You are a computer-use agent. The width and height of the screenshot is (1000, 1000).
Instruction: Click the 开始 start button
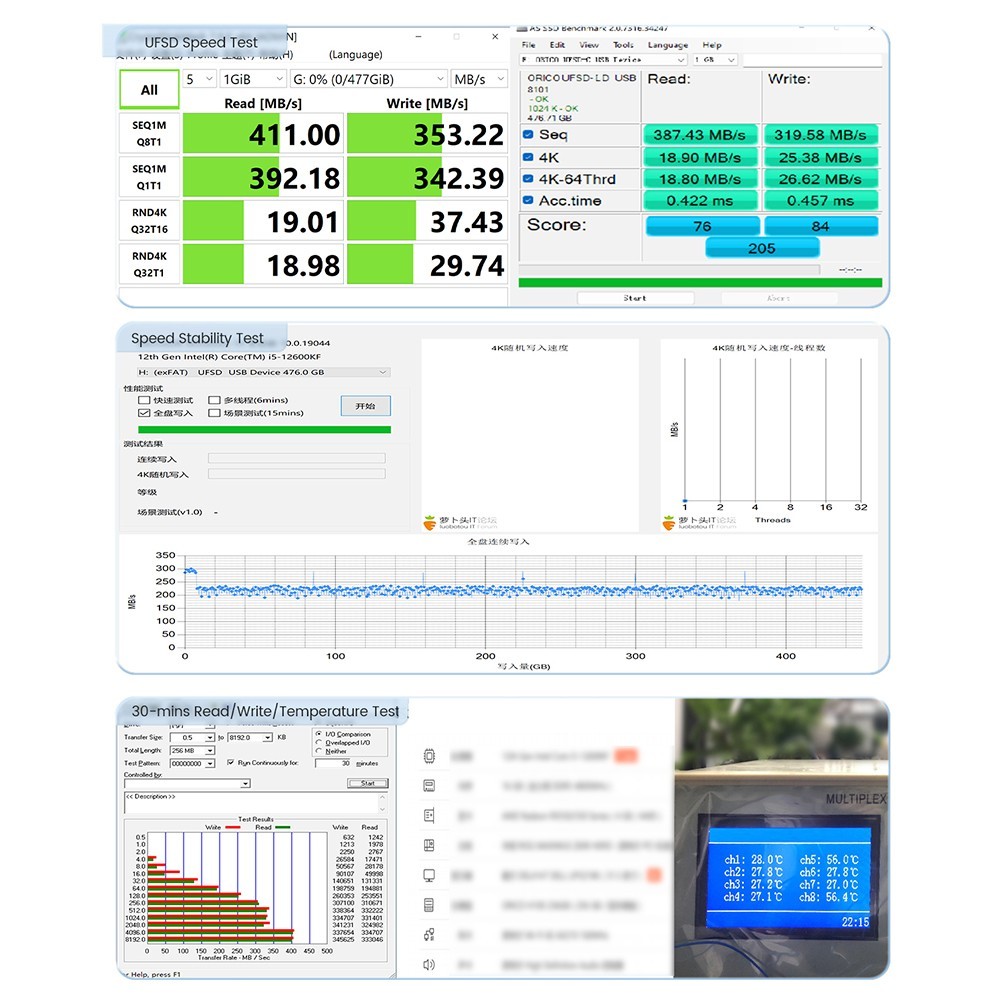click(365, 406)
